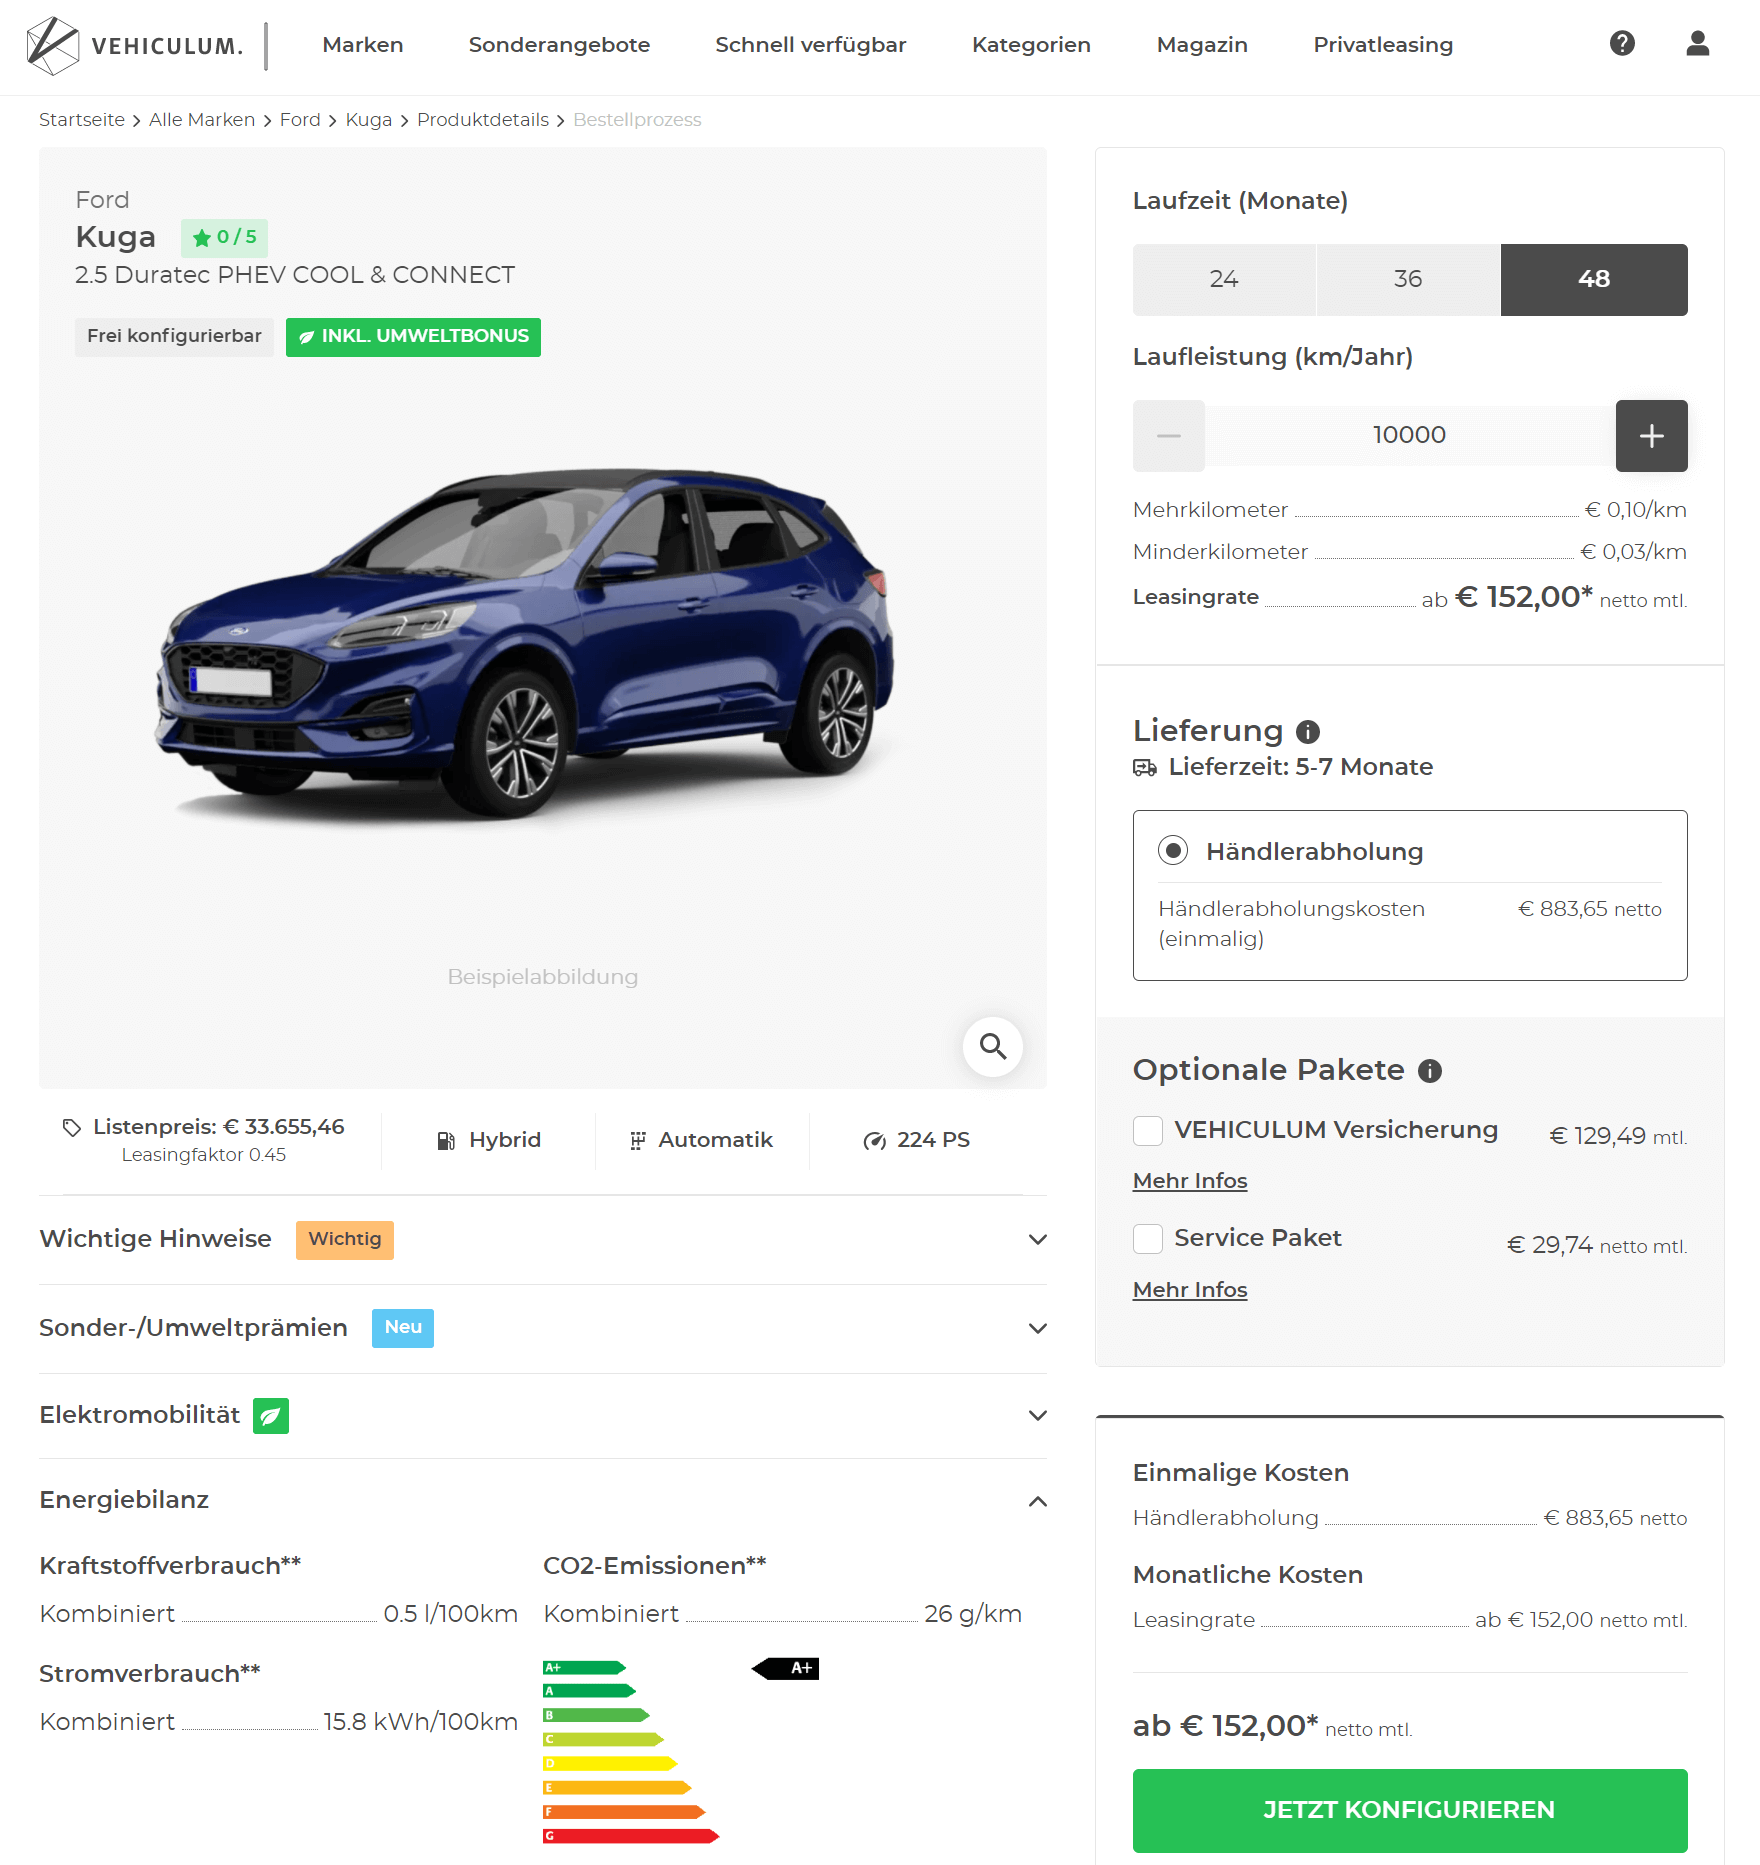Click the price tag icon by Listenpreis

coord(72,1128)
